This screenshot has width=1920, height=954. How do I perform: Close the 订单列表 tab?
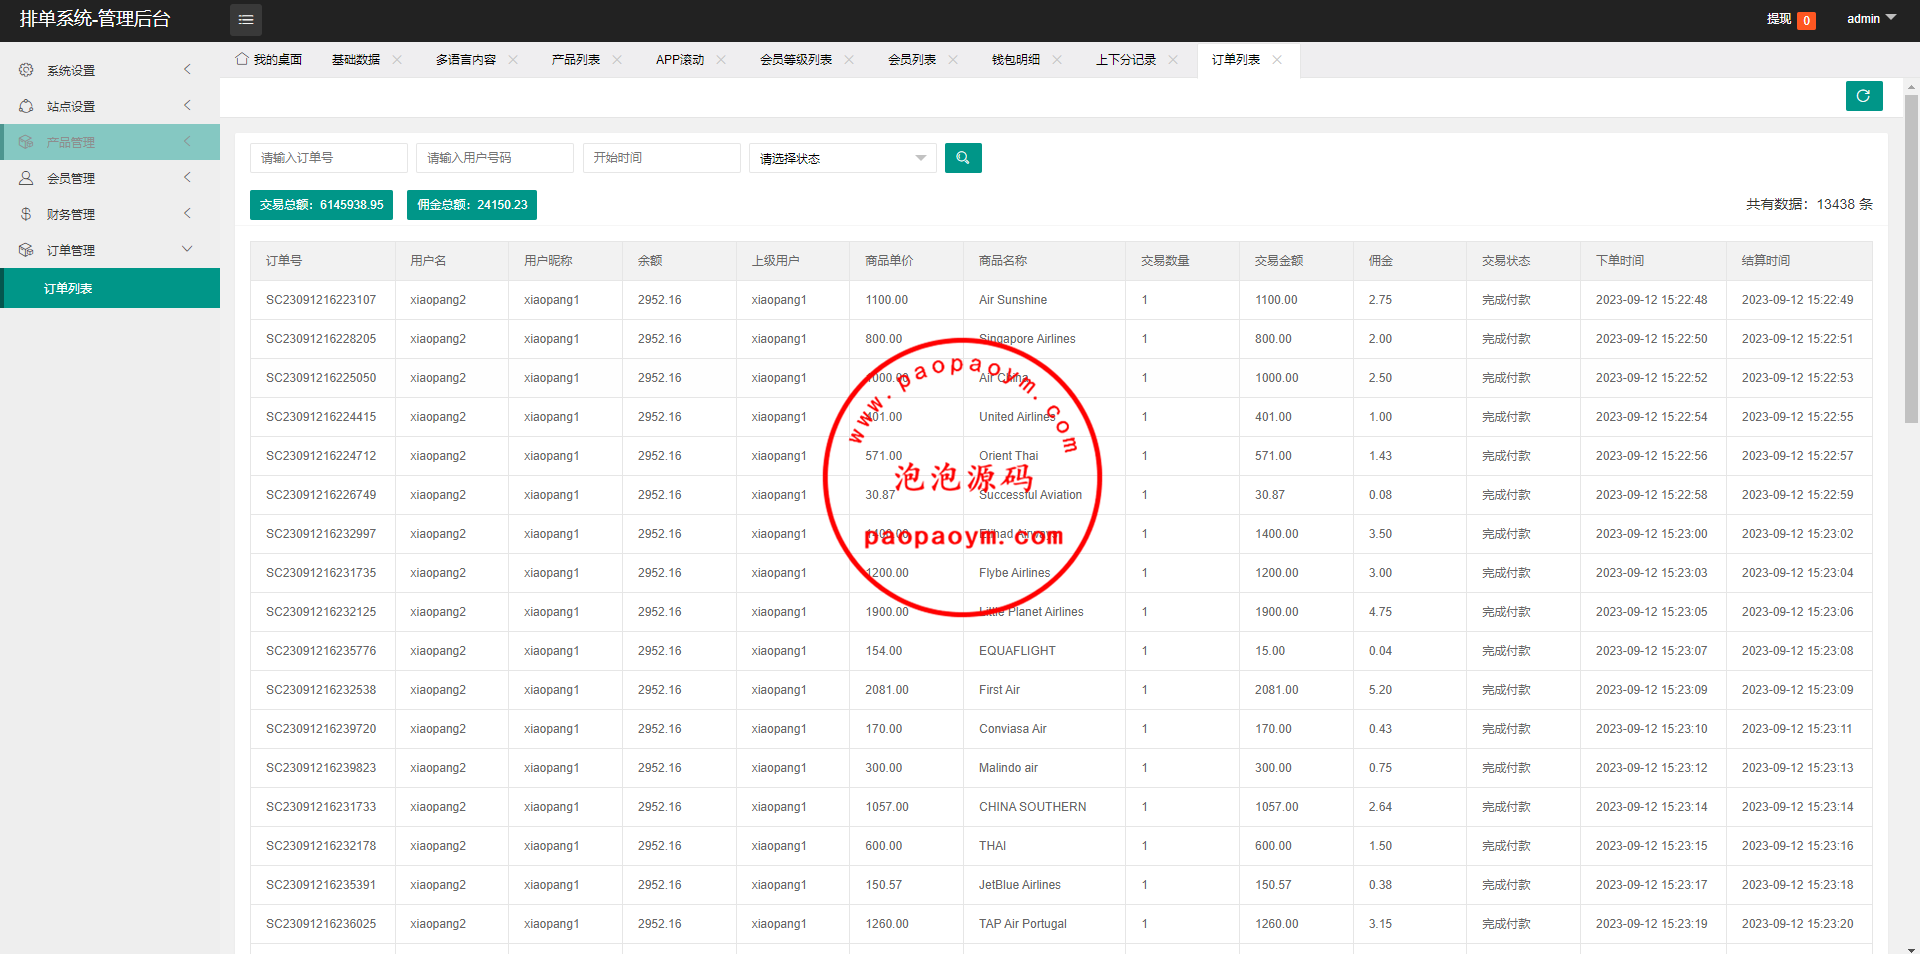point(1277,60)
